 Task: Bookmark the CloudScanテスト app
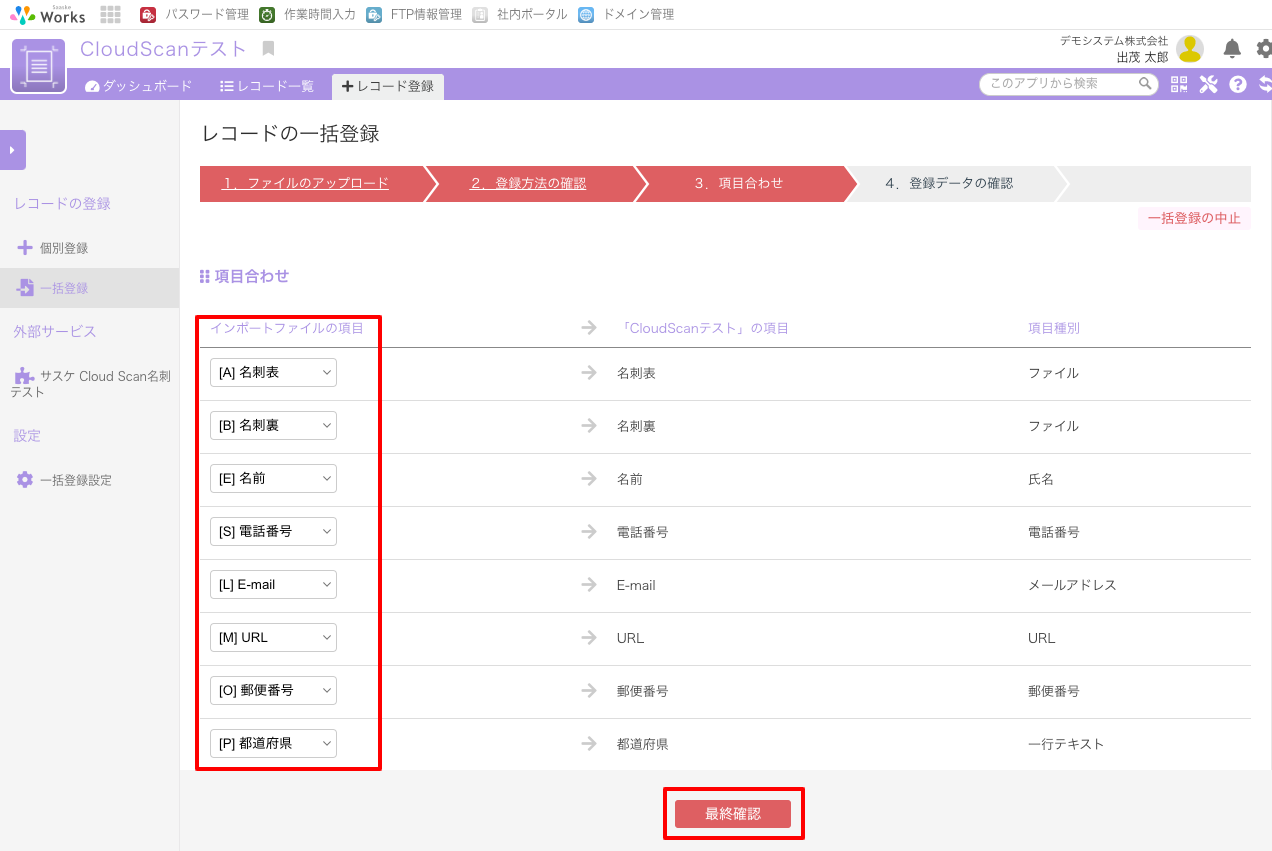pos(268,49)
